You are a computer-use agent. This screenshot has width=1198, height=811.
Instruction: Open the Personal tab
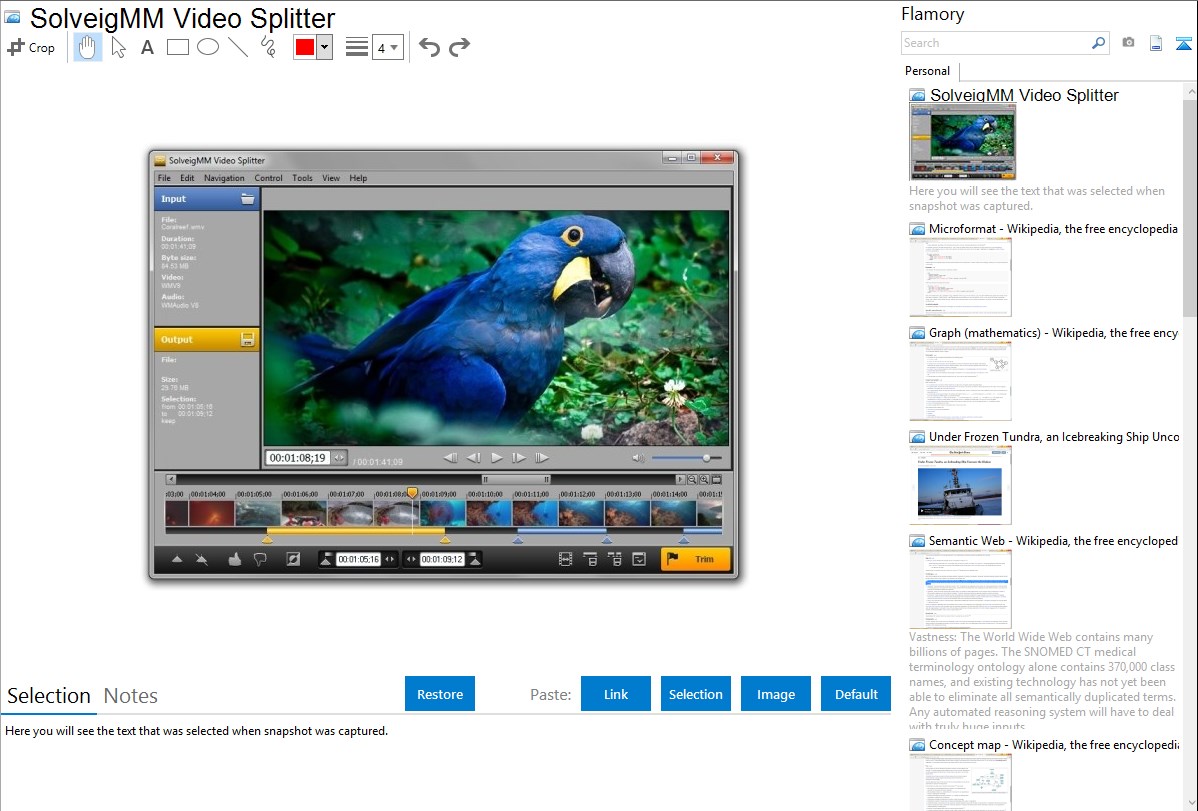tap(927, 71)
